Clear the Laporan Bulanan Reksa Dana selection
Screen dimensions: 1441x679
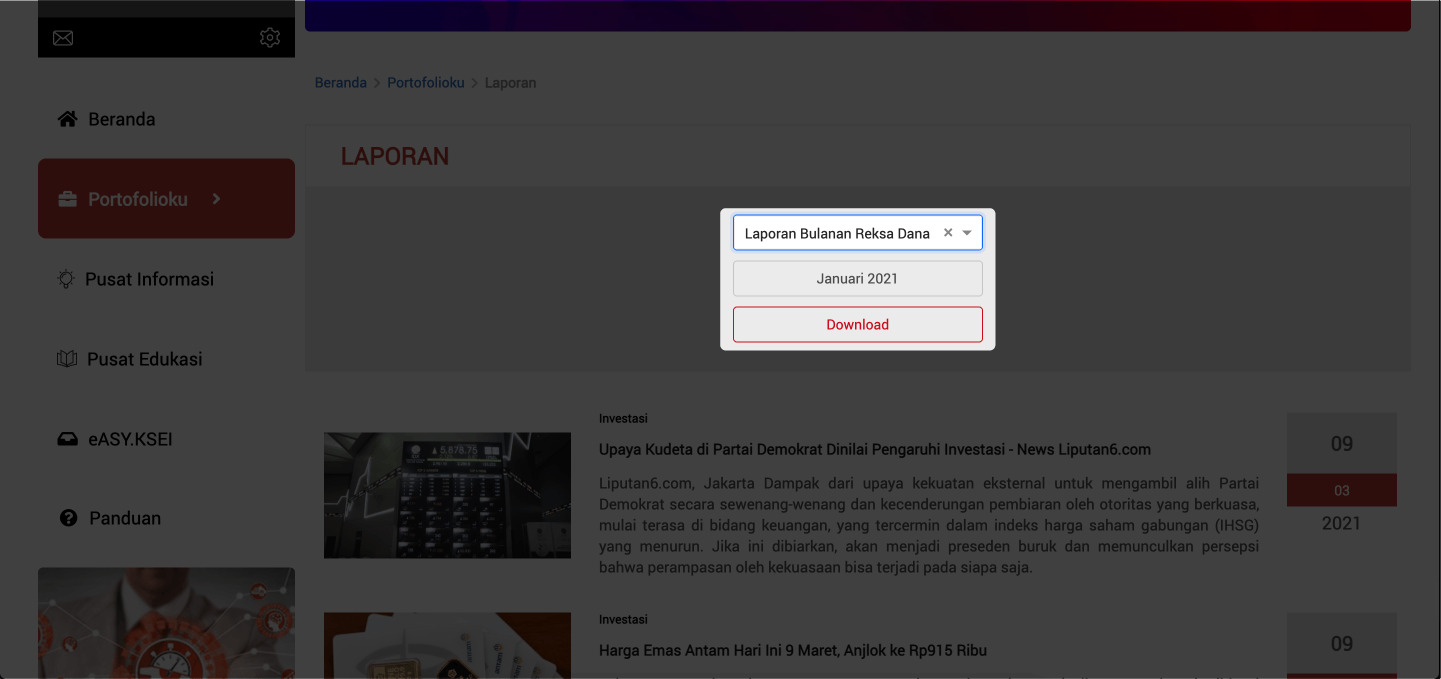(x=948, y=233)
